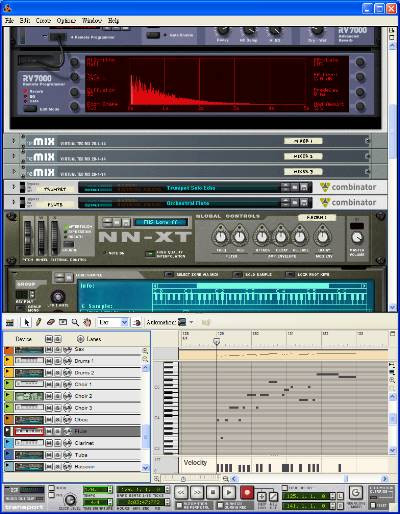Toggle the click checkbox in transport
400x514 pixels.
(51, 488)
